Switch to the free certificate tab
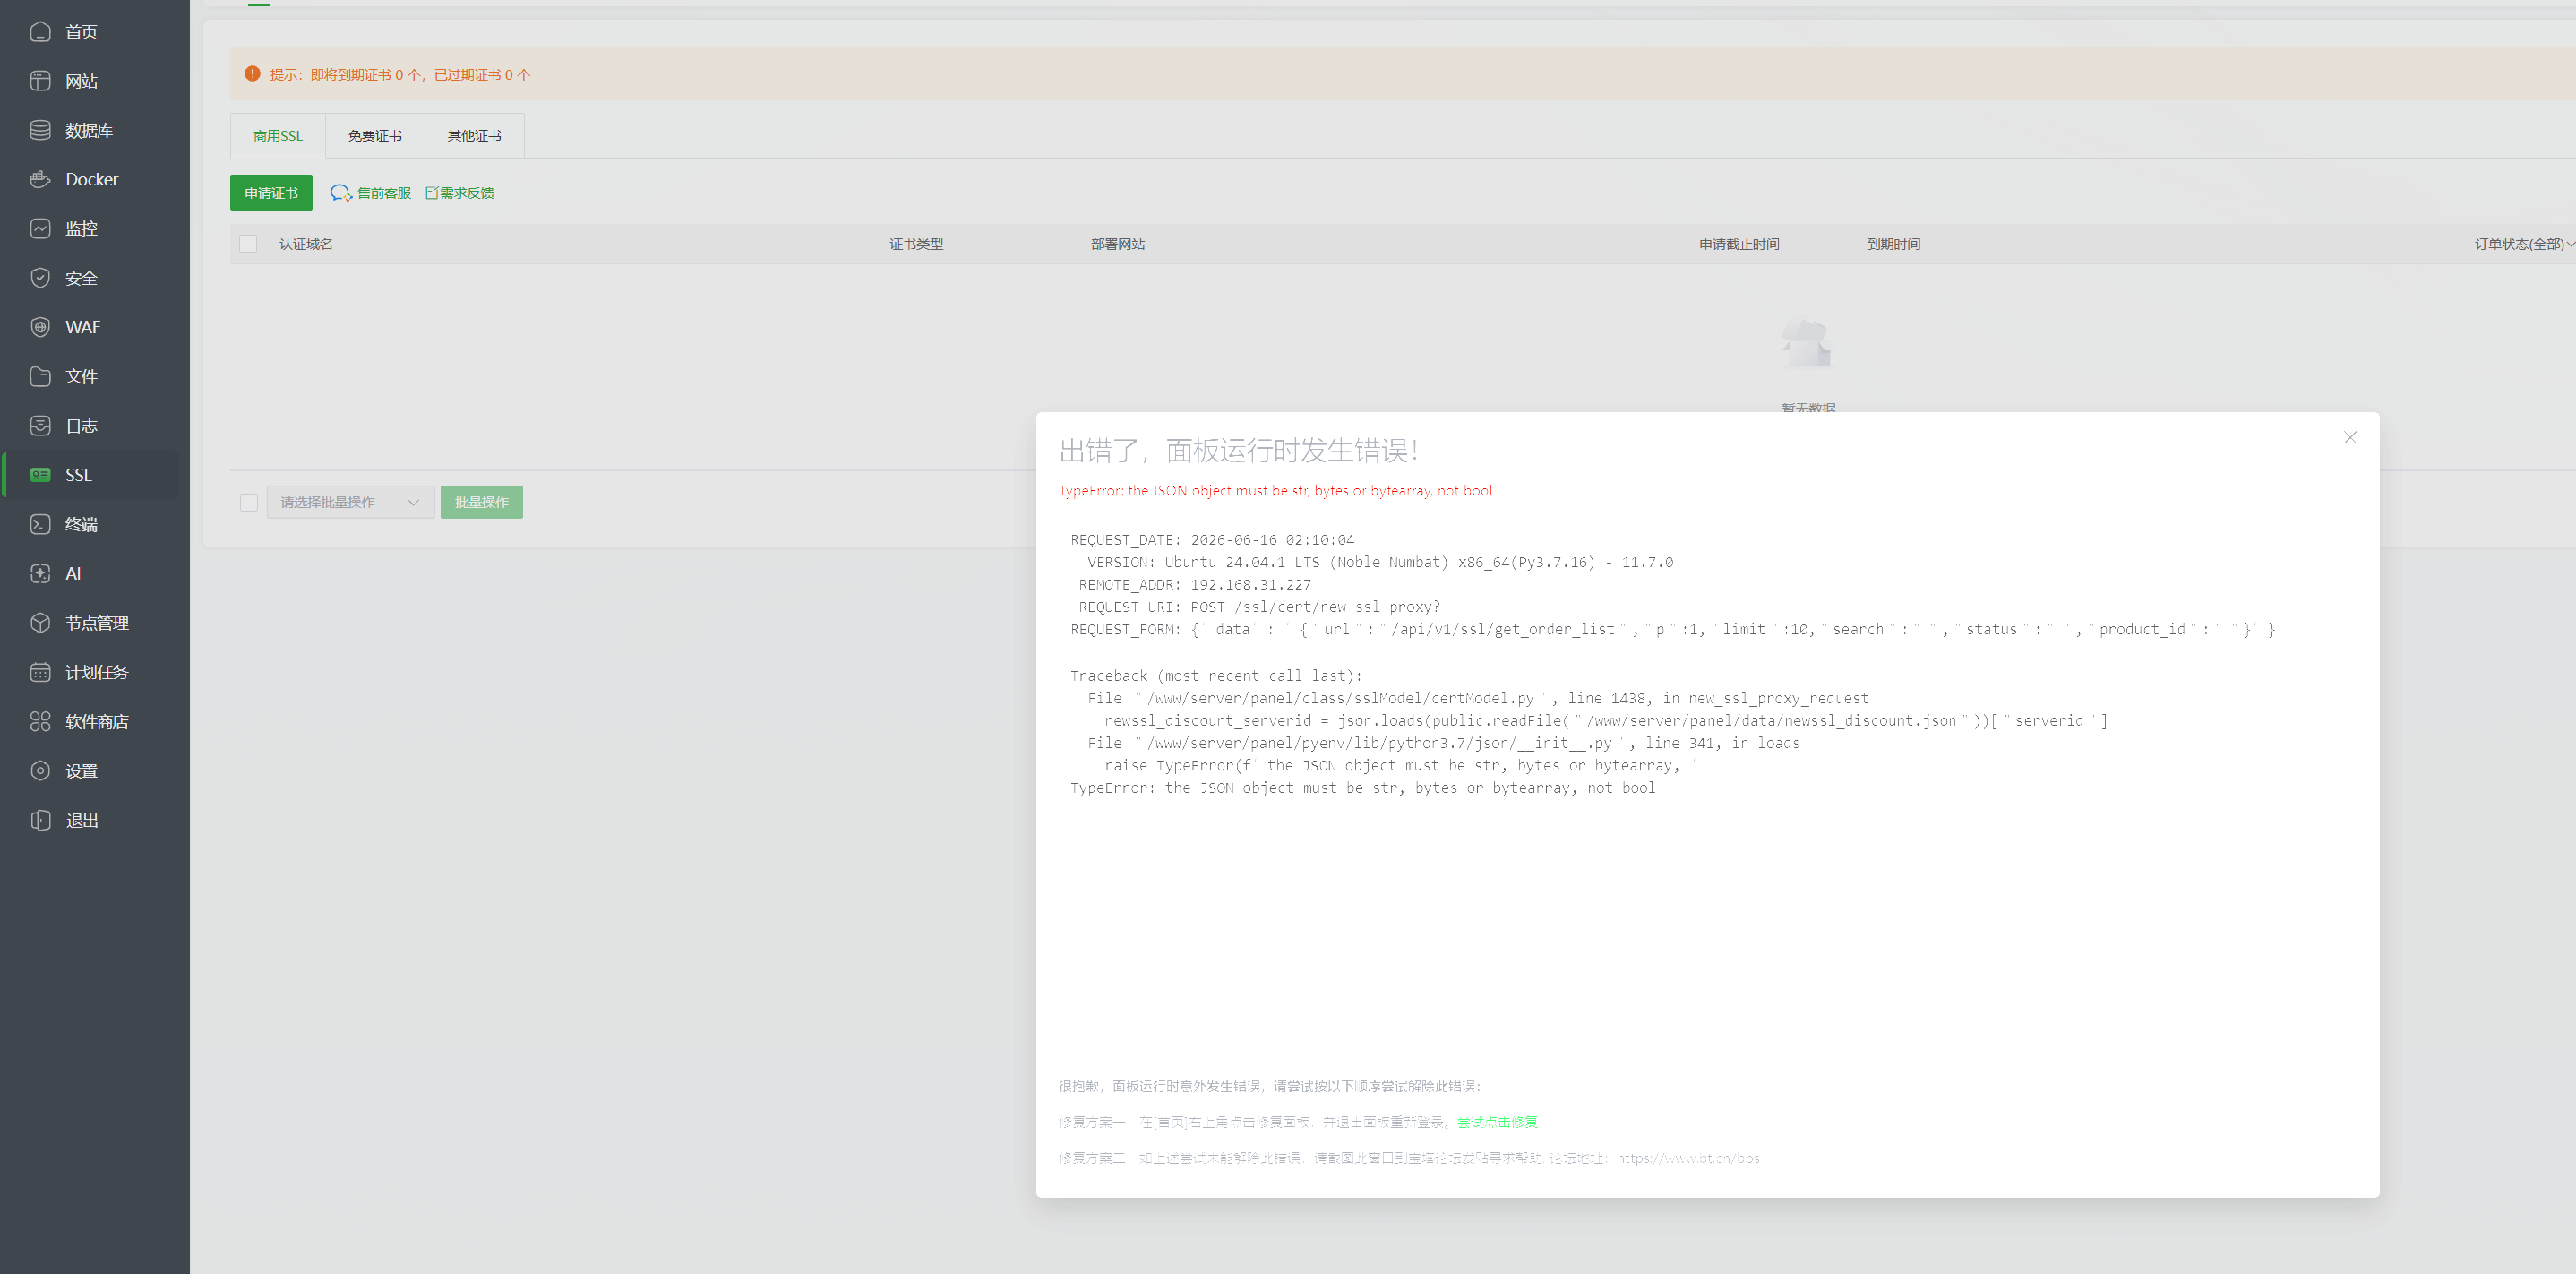The width and height of the screenshot is (2576, 1274). click(375, 136)
